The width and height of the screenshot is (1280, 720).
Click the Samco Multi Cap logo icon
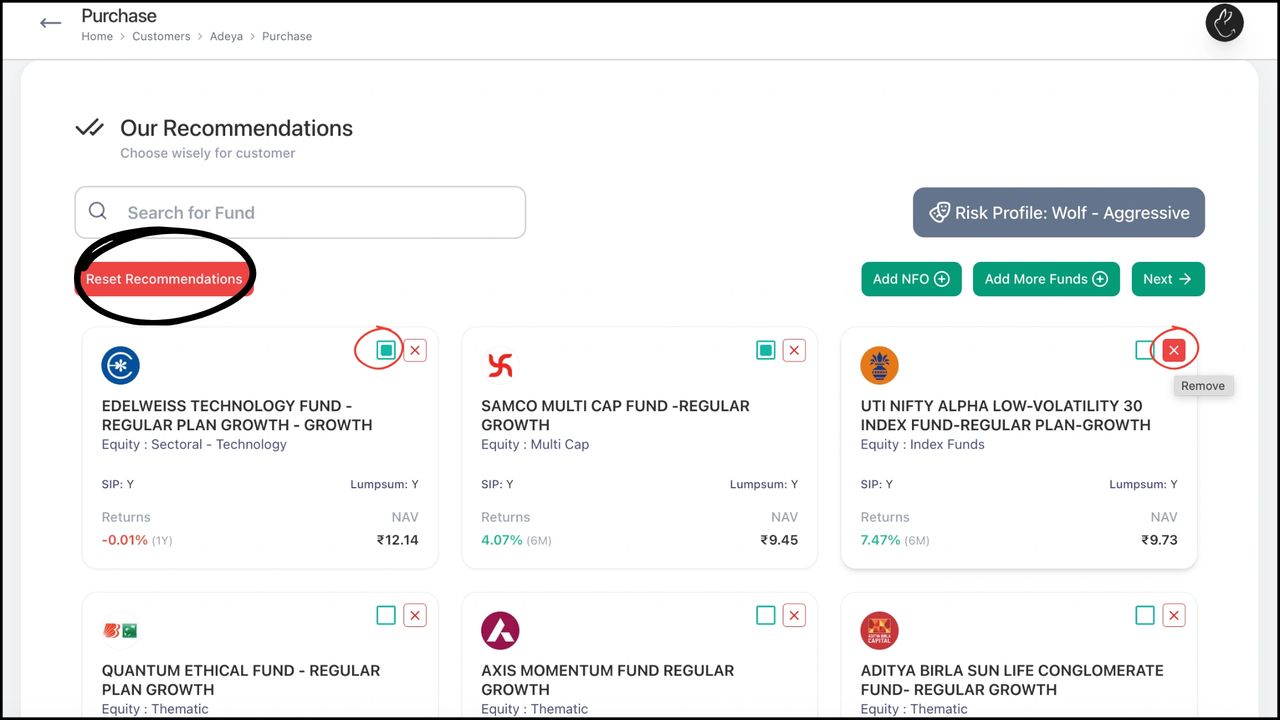pos(500,366)
